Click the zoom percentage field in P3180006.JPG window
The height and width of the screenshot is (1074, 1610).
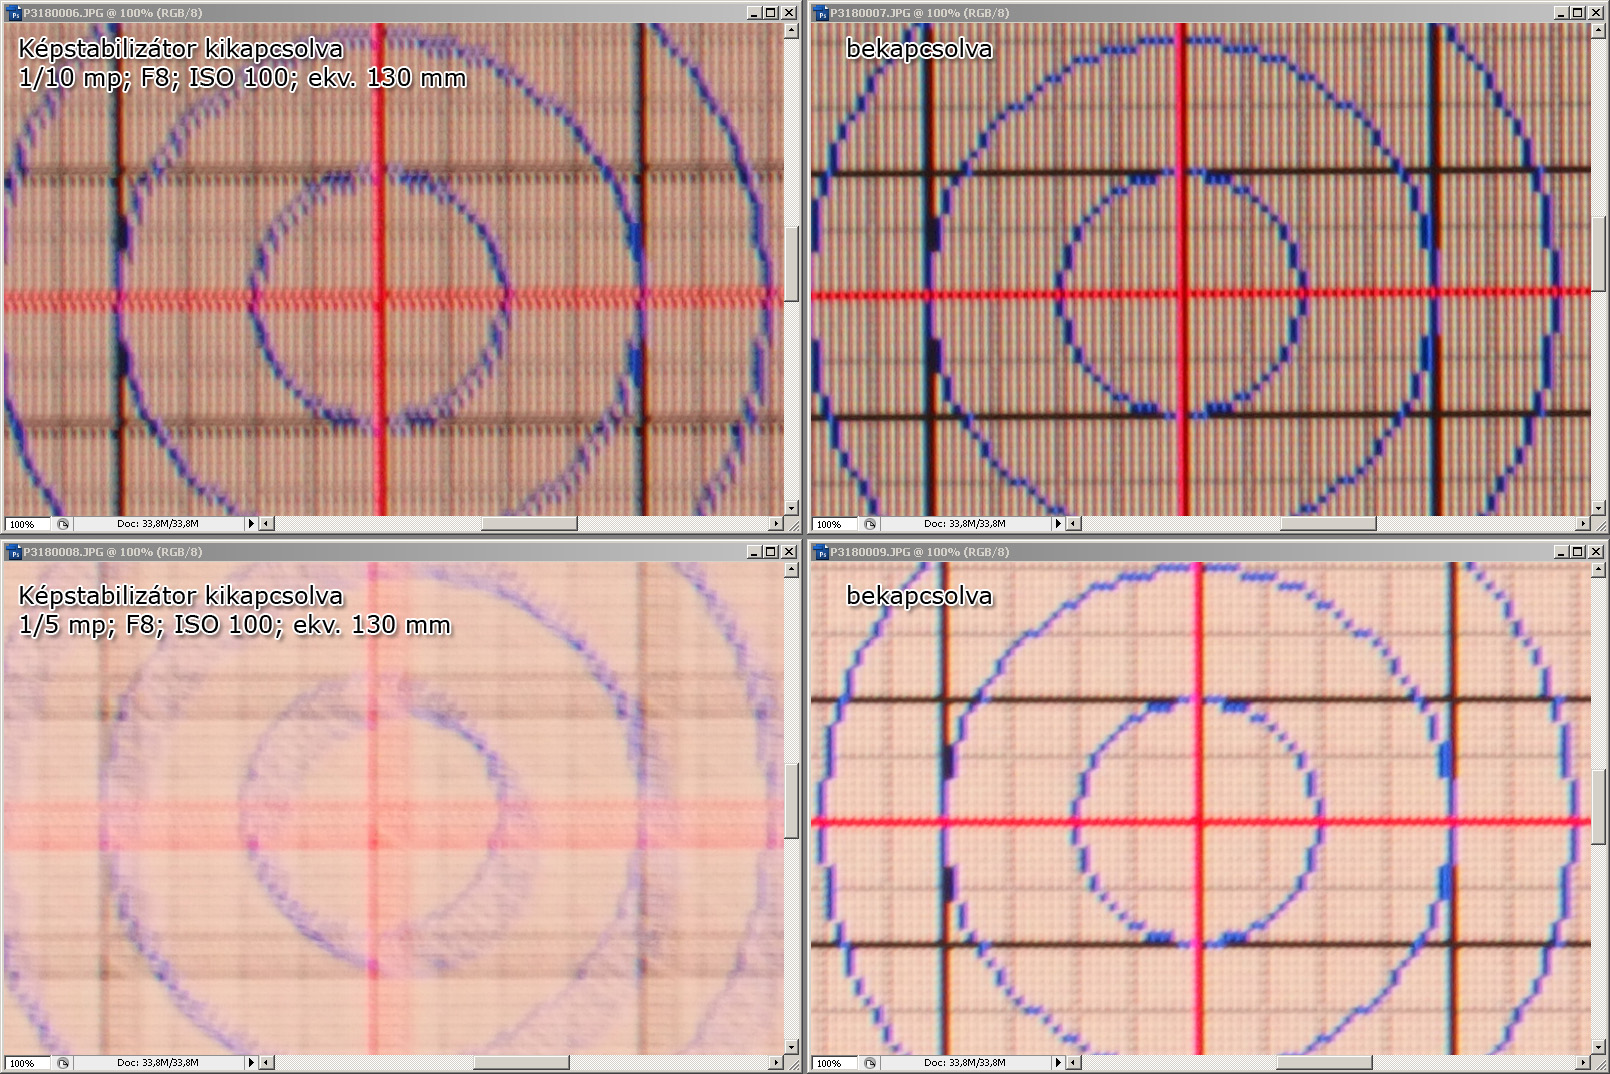pos(28,524)
